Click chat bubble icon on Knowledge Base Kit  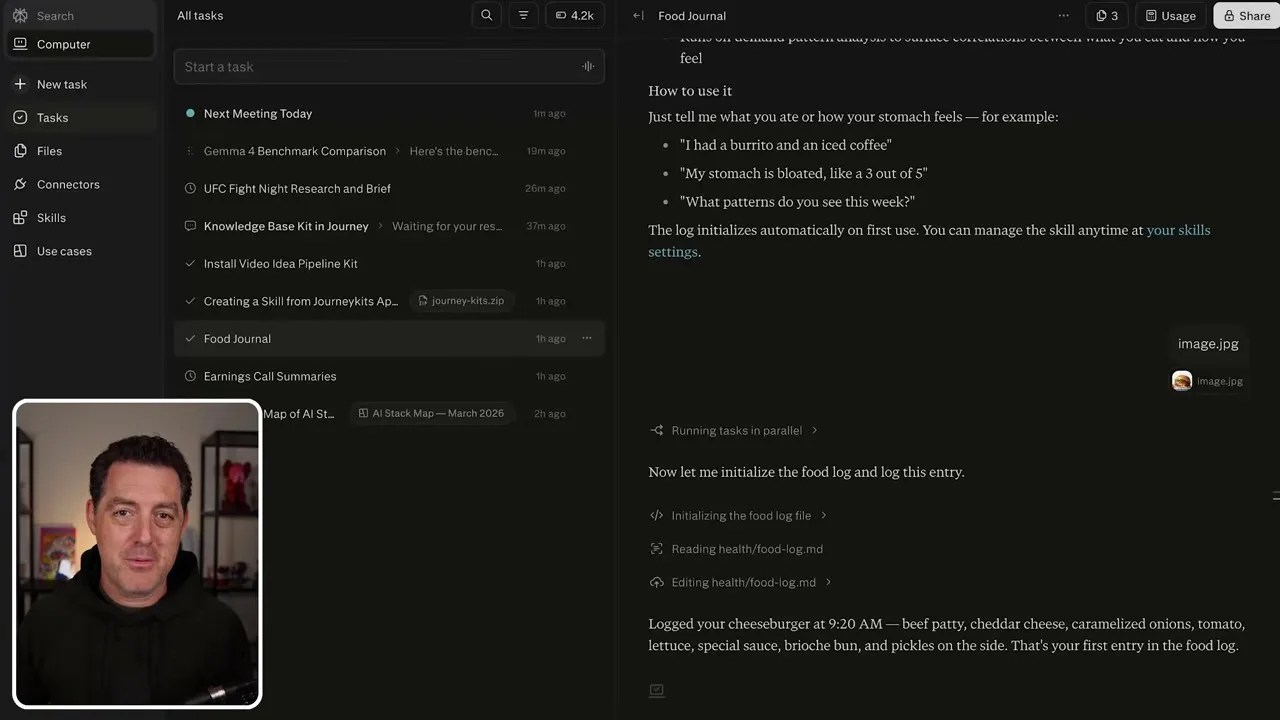pos(190,226)
